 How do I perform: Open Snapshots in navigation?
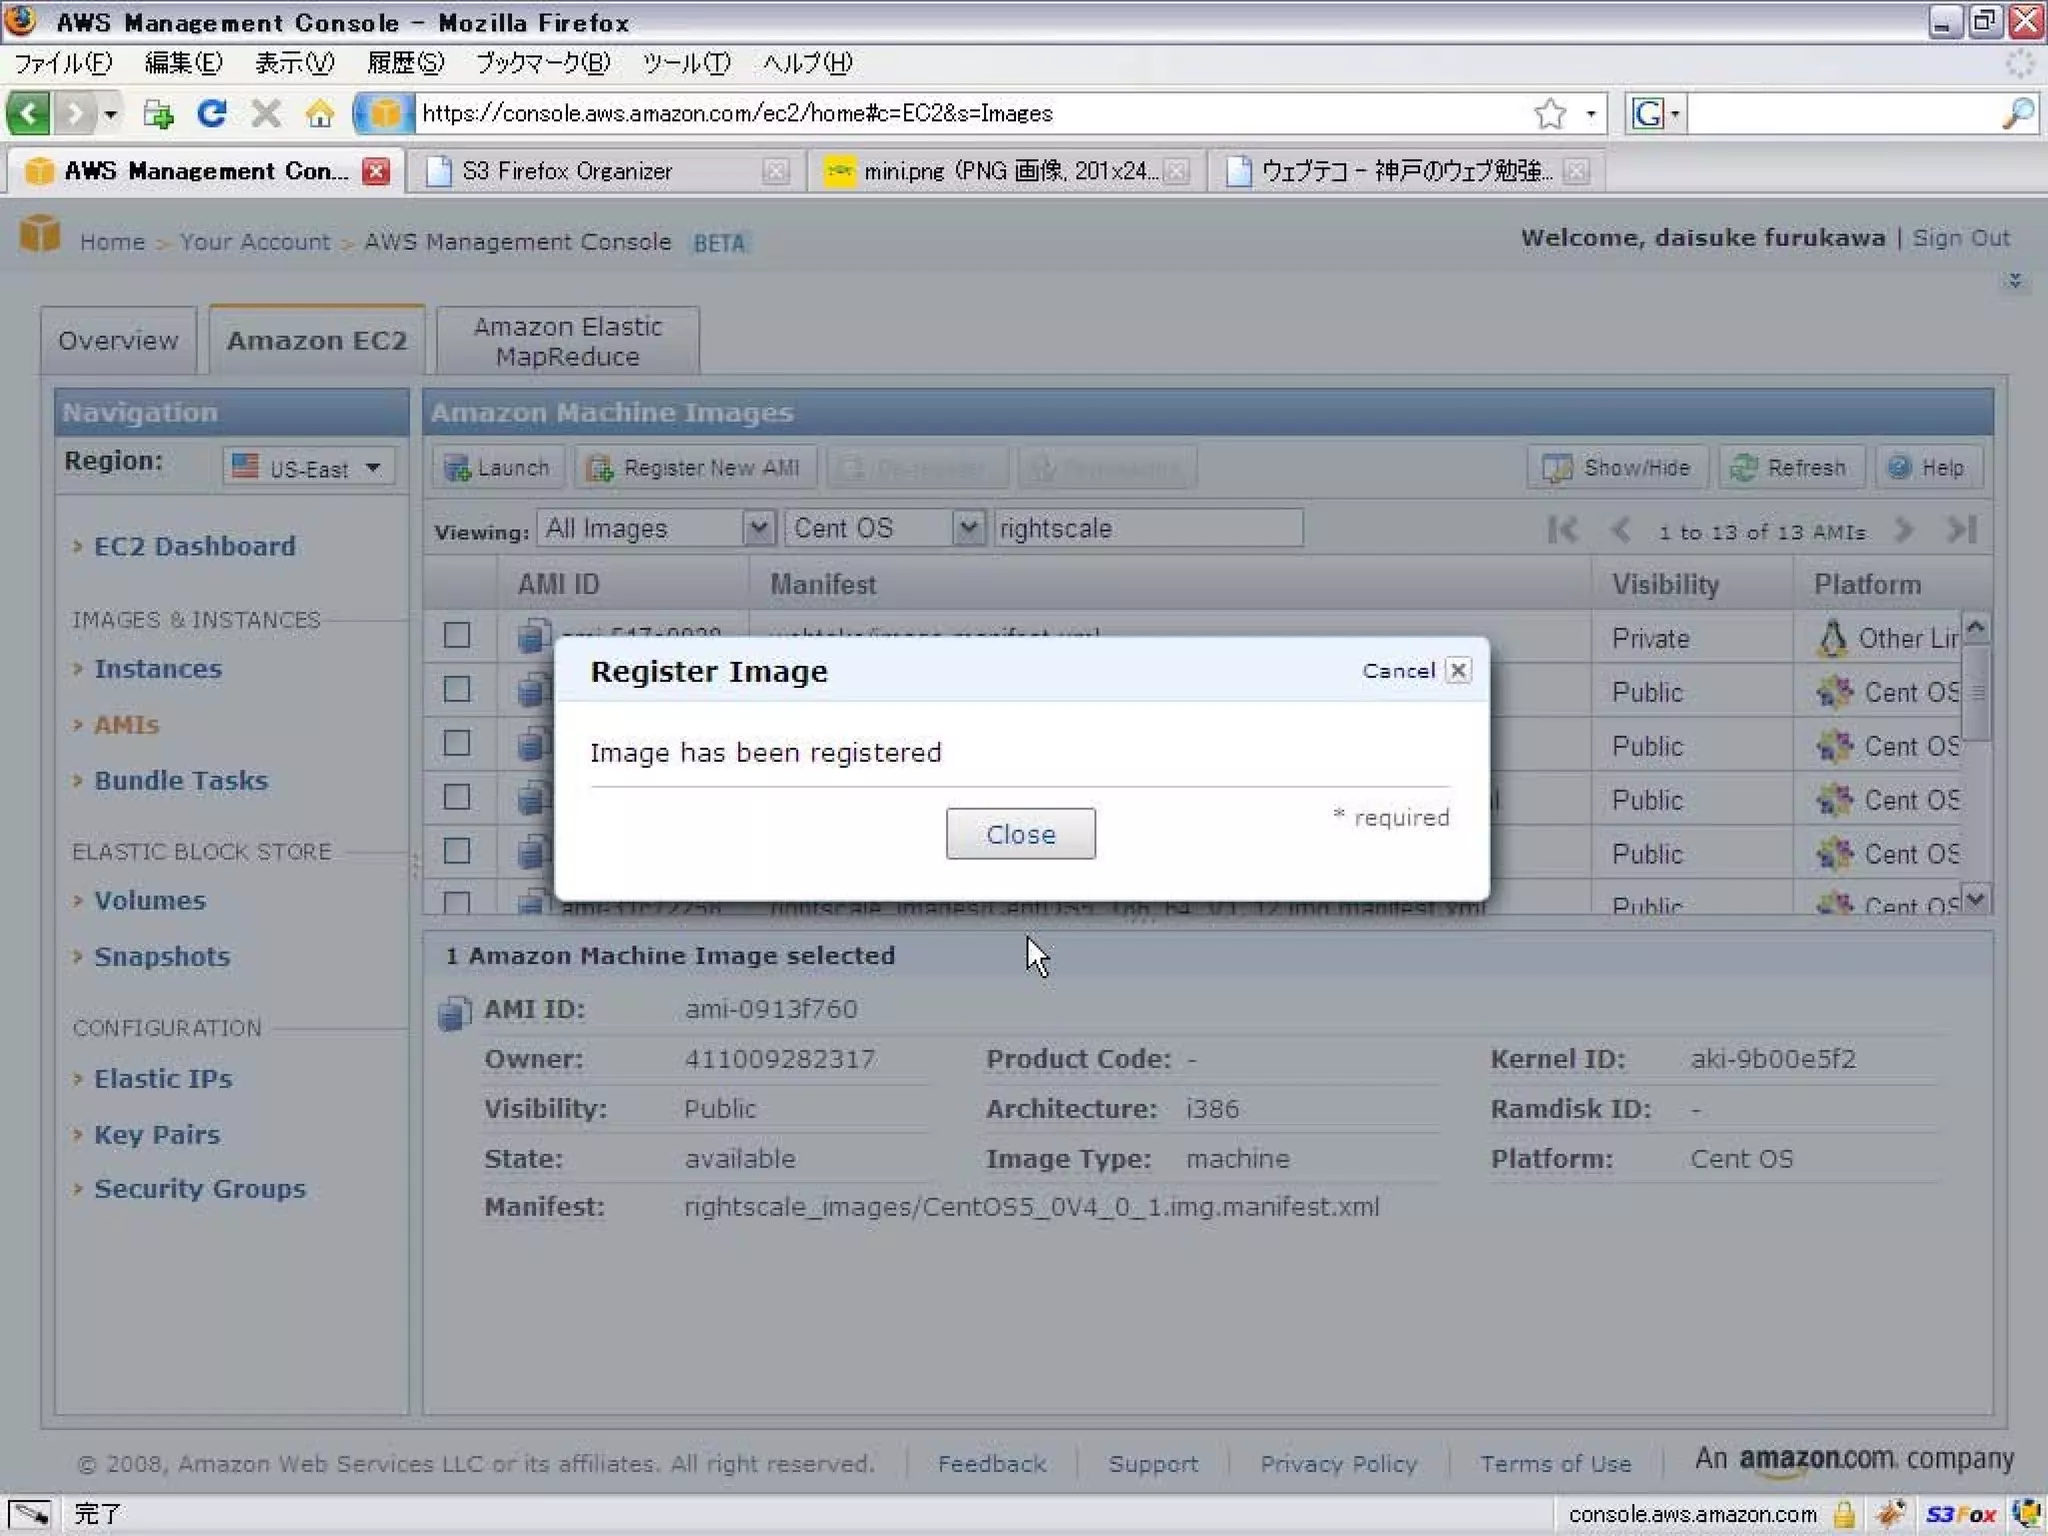(x=162, y=956)
